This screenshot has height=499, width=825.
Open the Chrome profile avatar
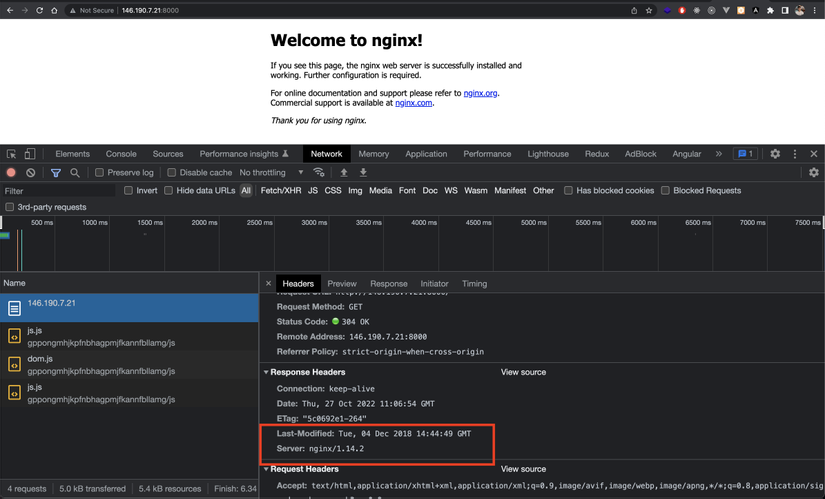[800, 11]
